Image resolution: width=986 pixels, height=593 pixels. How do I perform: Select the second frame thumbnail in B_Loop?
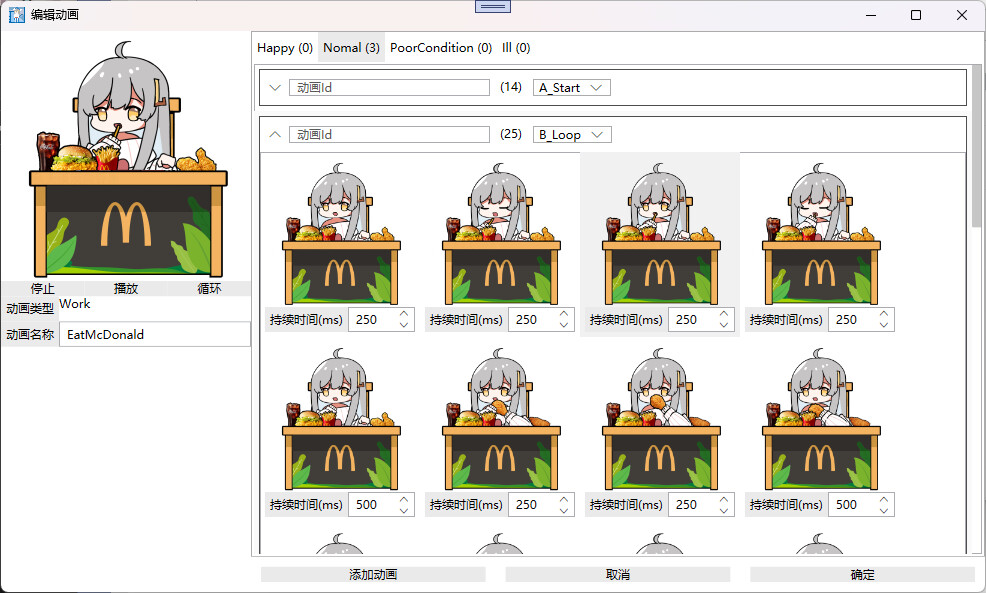pyautogui.click(x=501, y=233)
